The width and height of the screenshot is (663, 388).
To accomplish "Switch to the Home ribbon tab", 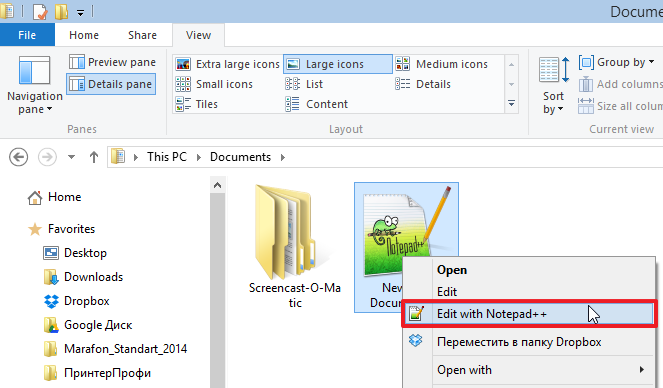I will tap(84, 35).
